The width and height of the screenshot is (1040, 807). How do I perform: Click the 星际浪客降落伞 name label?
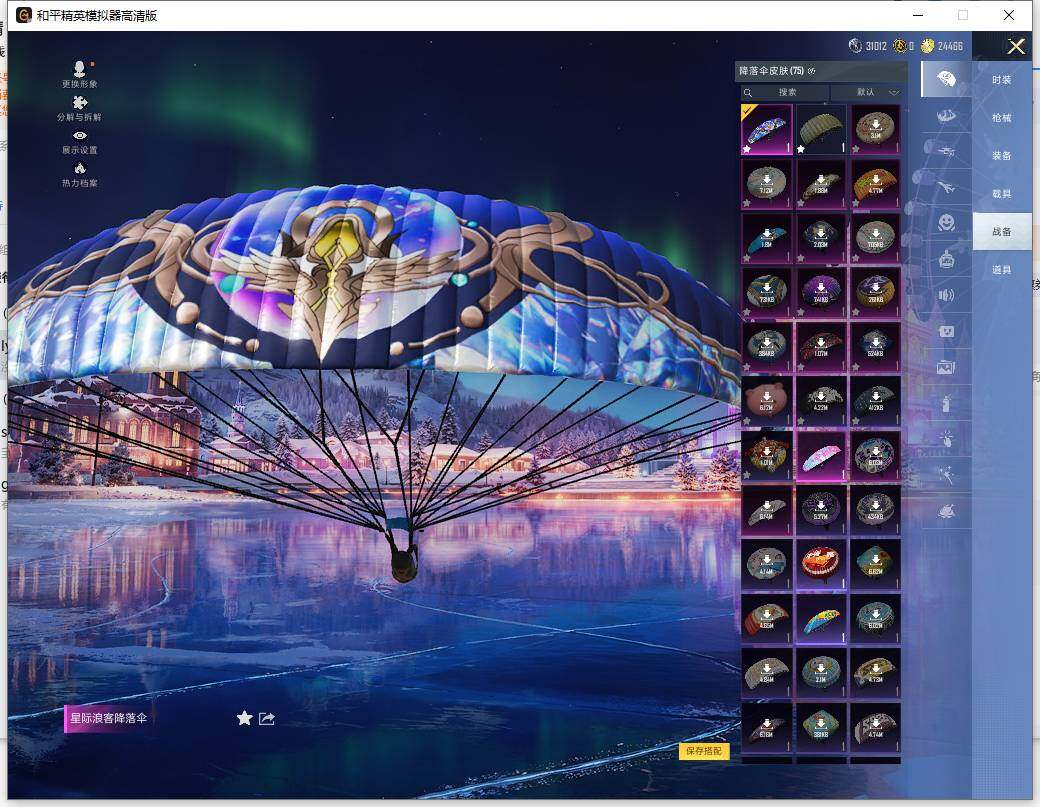(109, 718)
